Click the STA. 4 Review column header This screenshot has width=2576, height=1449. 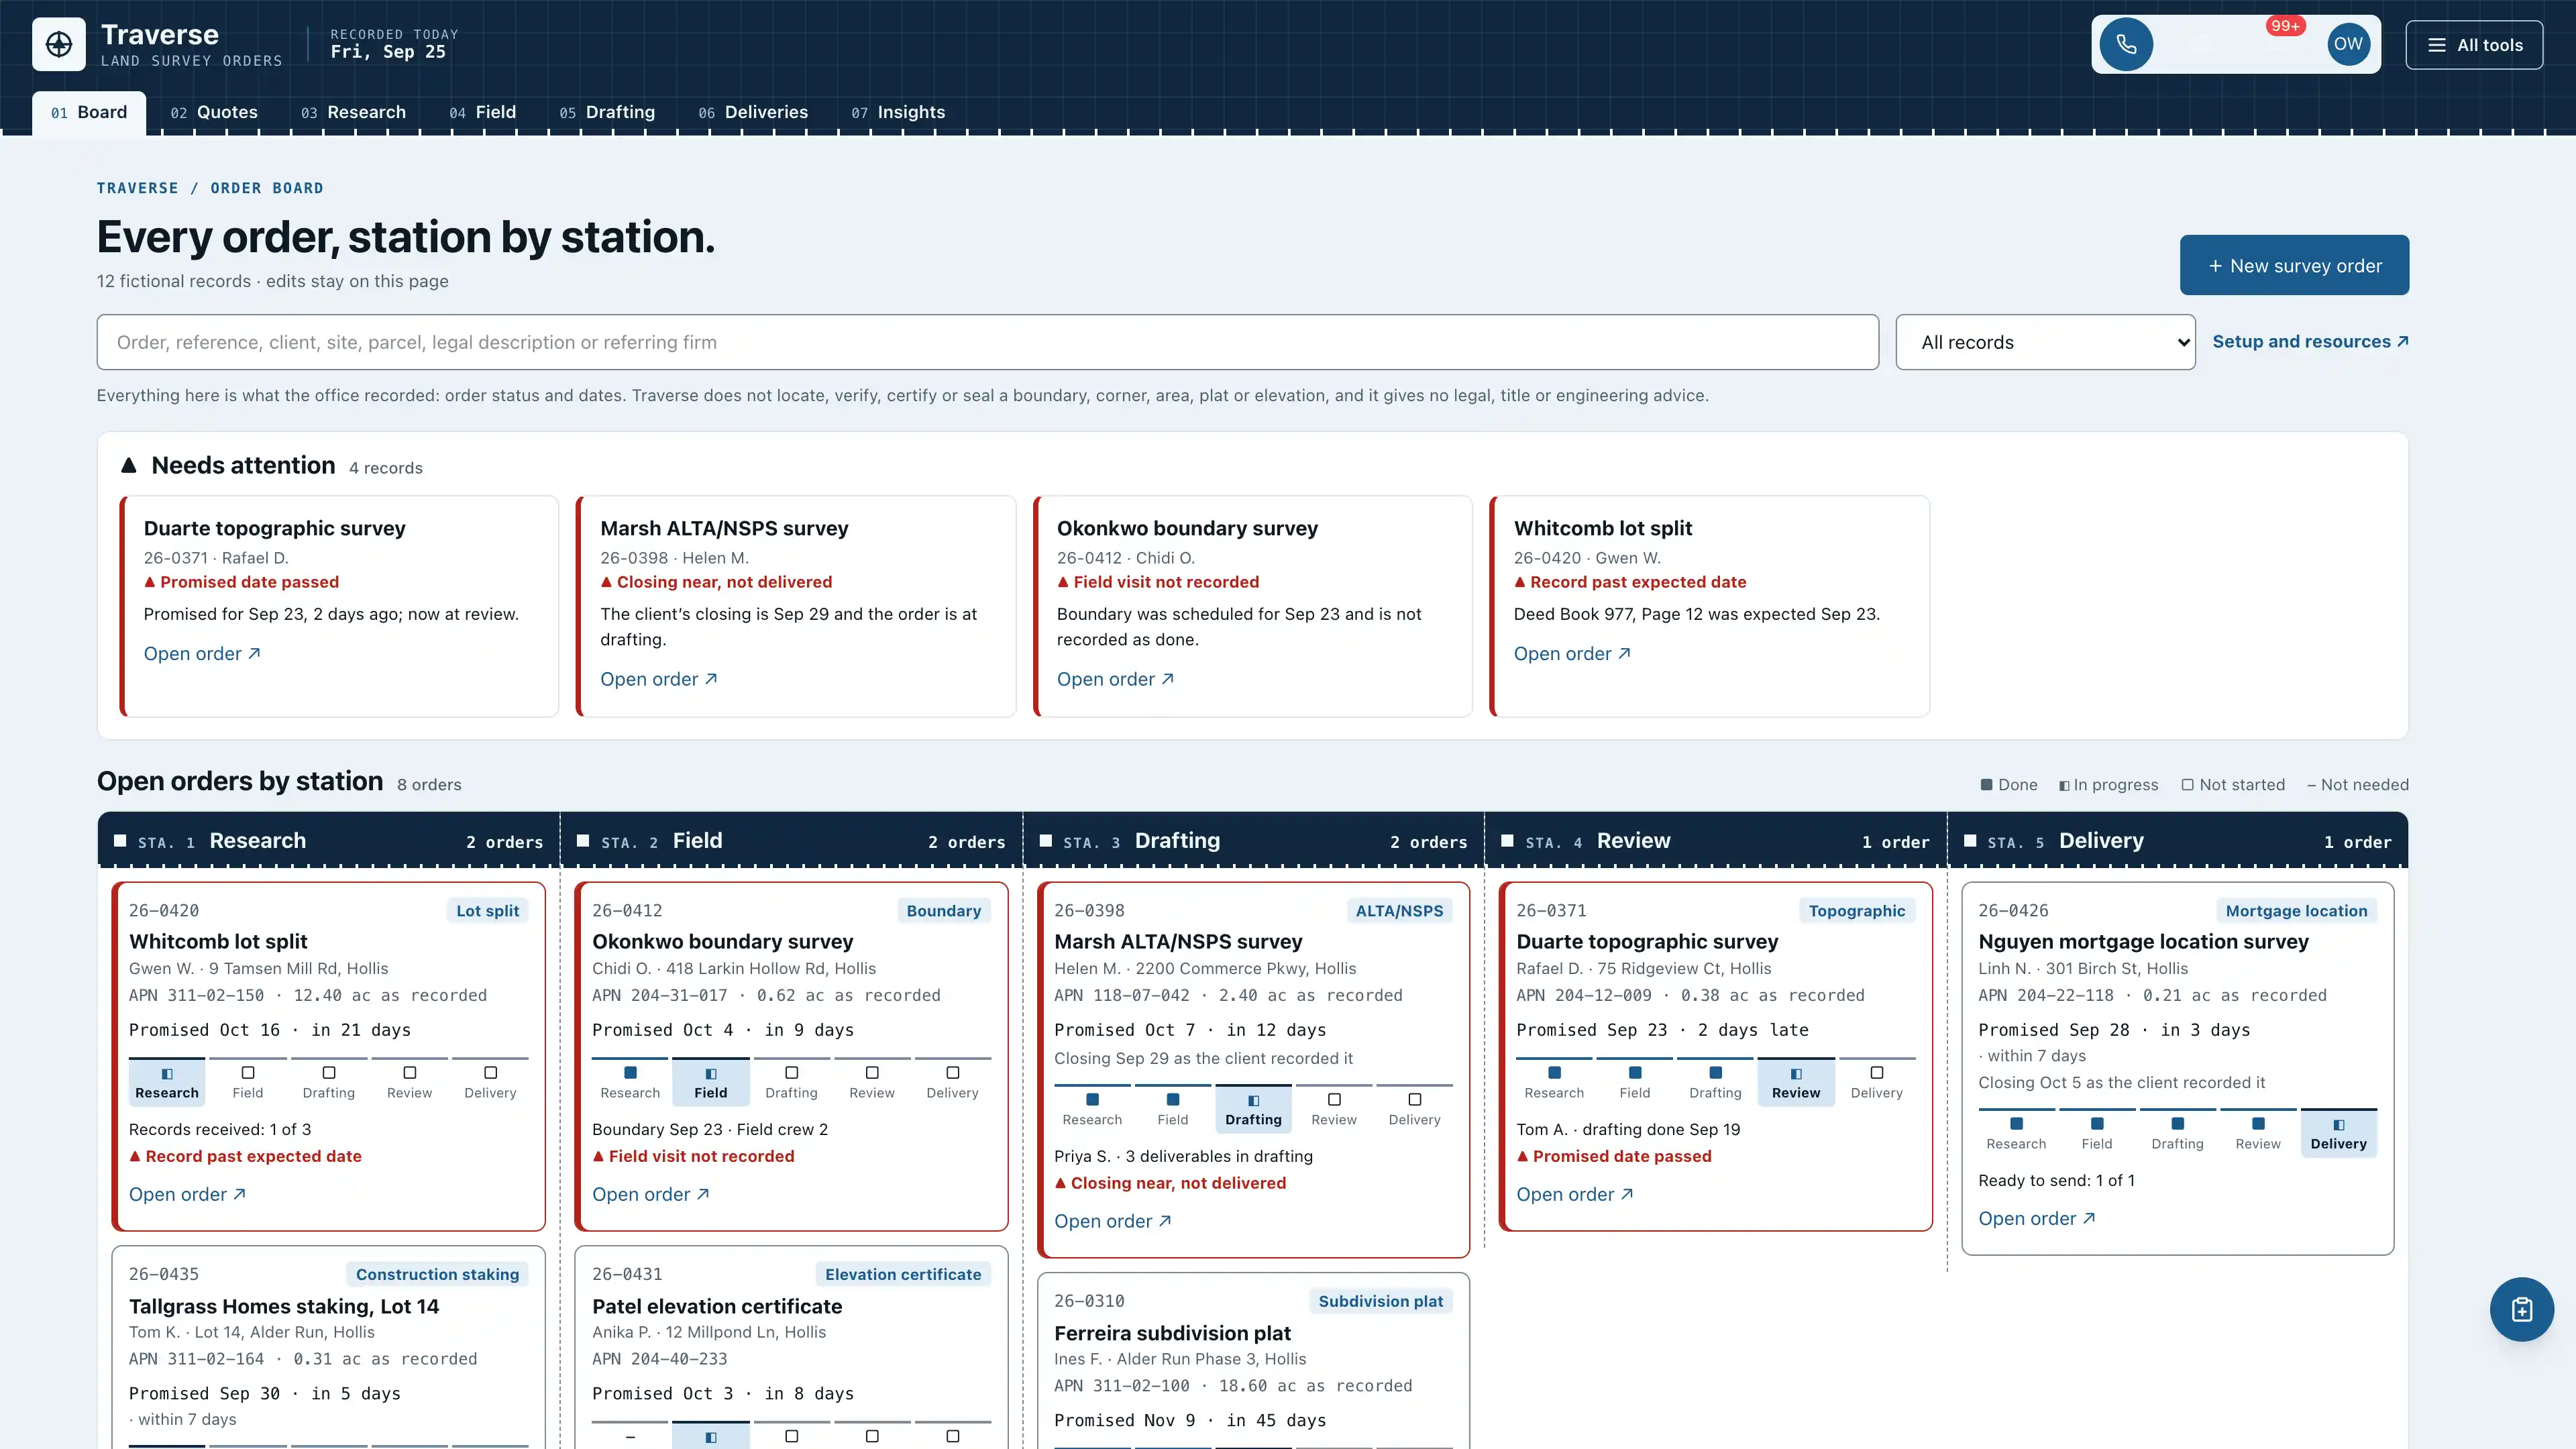[x=1715, y=841]
